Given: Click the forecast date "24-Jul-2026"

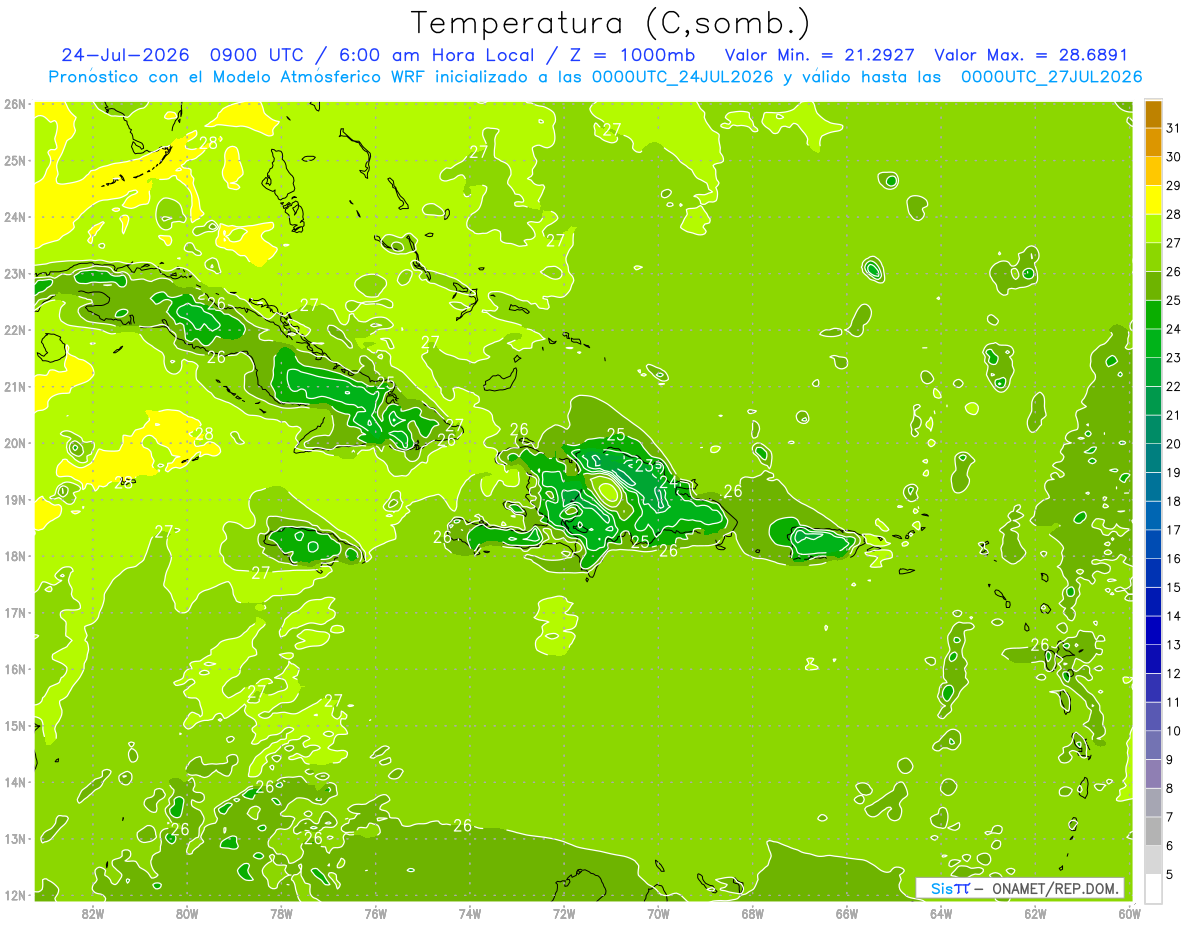Looking at the screenshot, I should pos(126,55).
